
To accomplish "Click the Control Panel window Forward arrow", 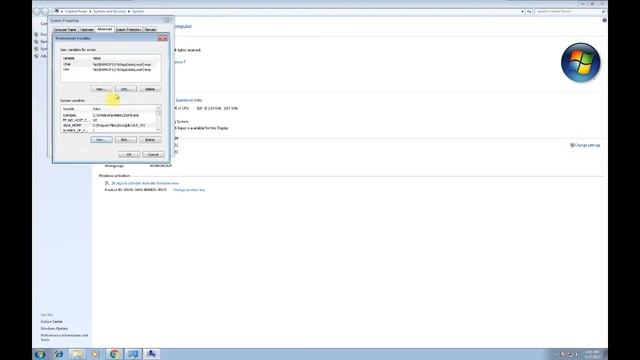I will click(45, 11).
